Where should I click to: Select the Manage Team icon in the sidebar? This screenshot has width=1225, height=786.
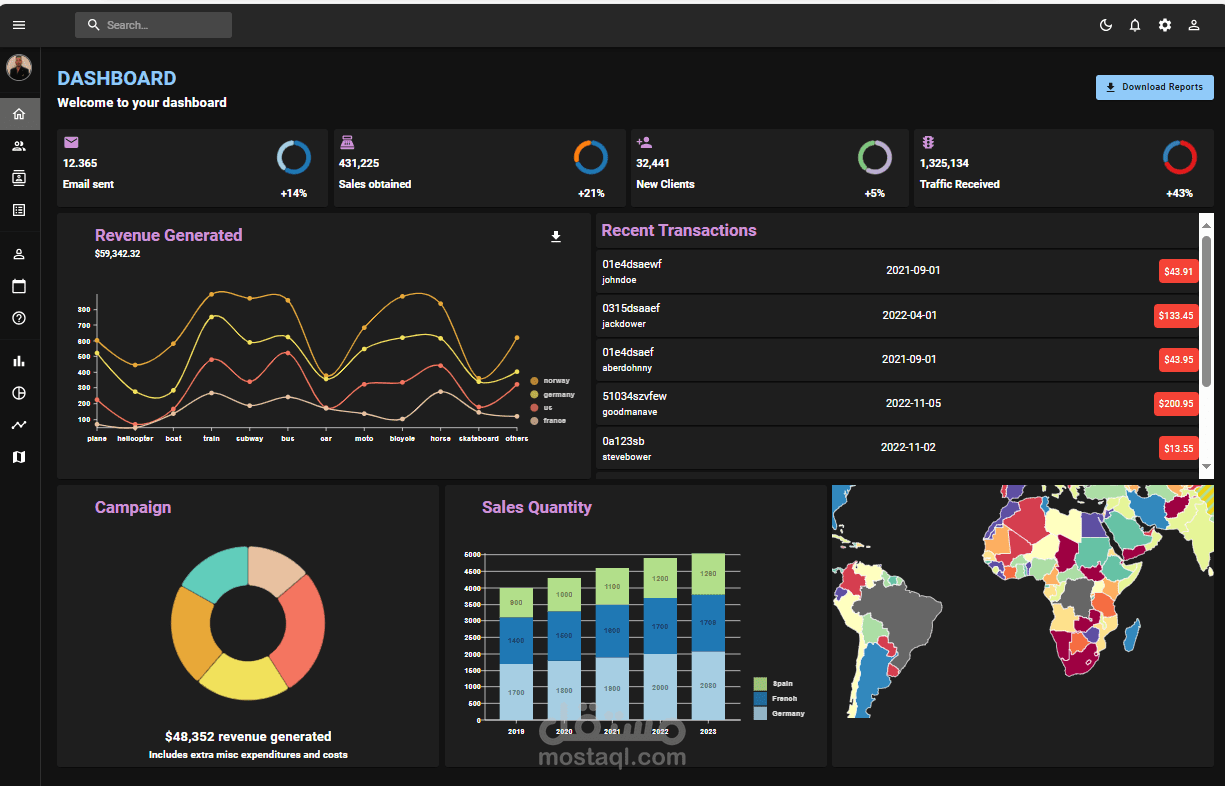(x=18, y=145)
